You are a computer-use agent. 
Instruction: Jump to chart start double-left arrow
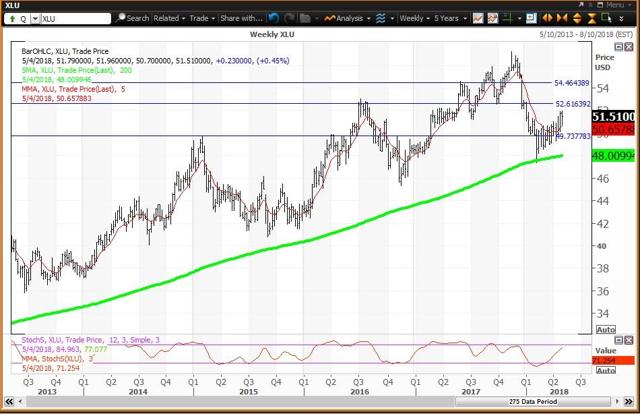pyautogui.click(x=9, y=401)
